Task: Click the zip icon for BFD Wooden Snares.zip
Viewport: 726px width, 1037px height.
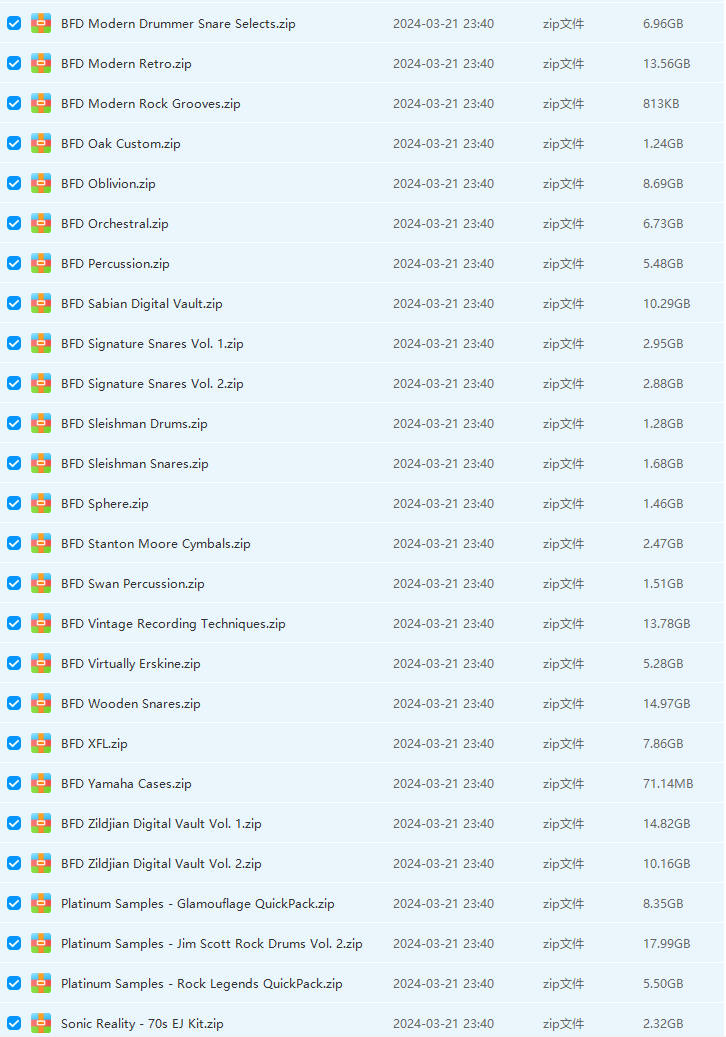Action: click(x=41, y=703)
